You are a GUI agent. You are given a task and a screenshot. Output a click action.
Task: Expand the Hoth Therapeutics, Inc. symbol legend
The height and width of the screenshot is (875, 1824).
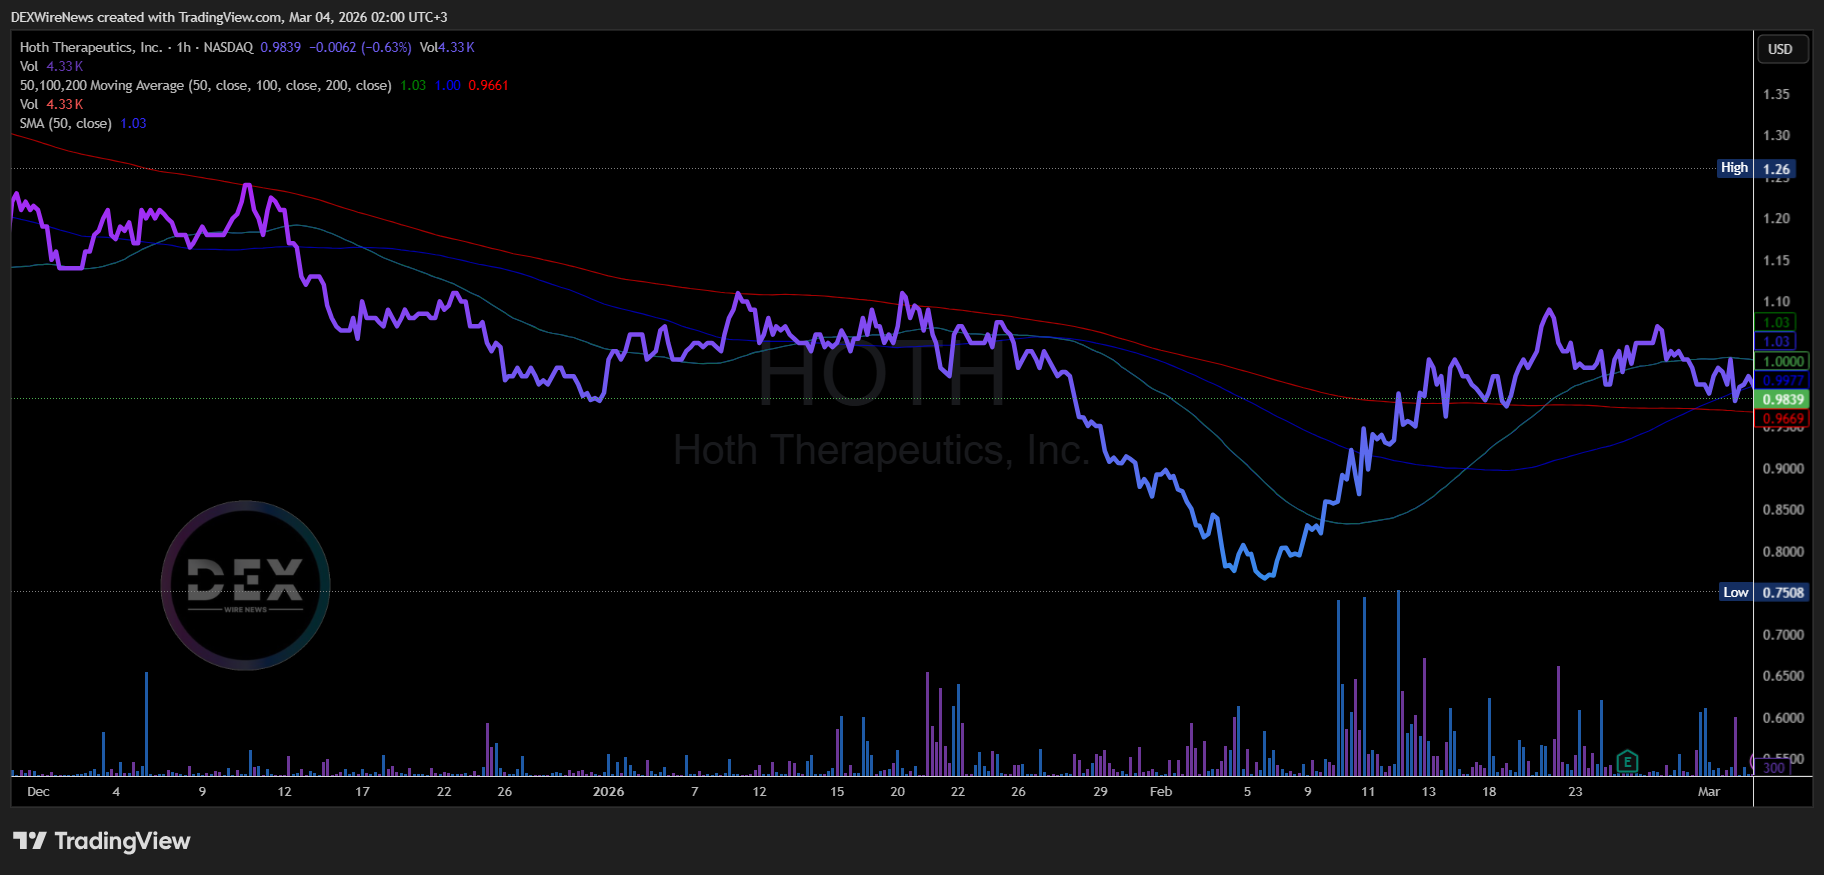pos(90,47)
